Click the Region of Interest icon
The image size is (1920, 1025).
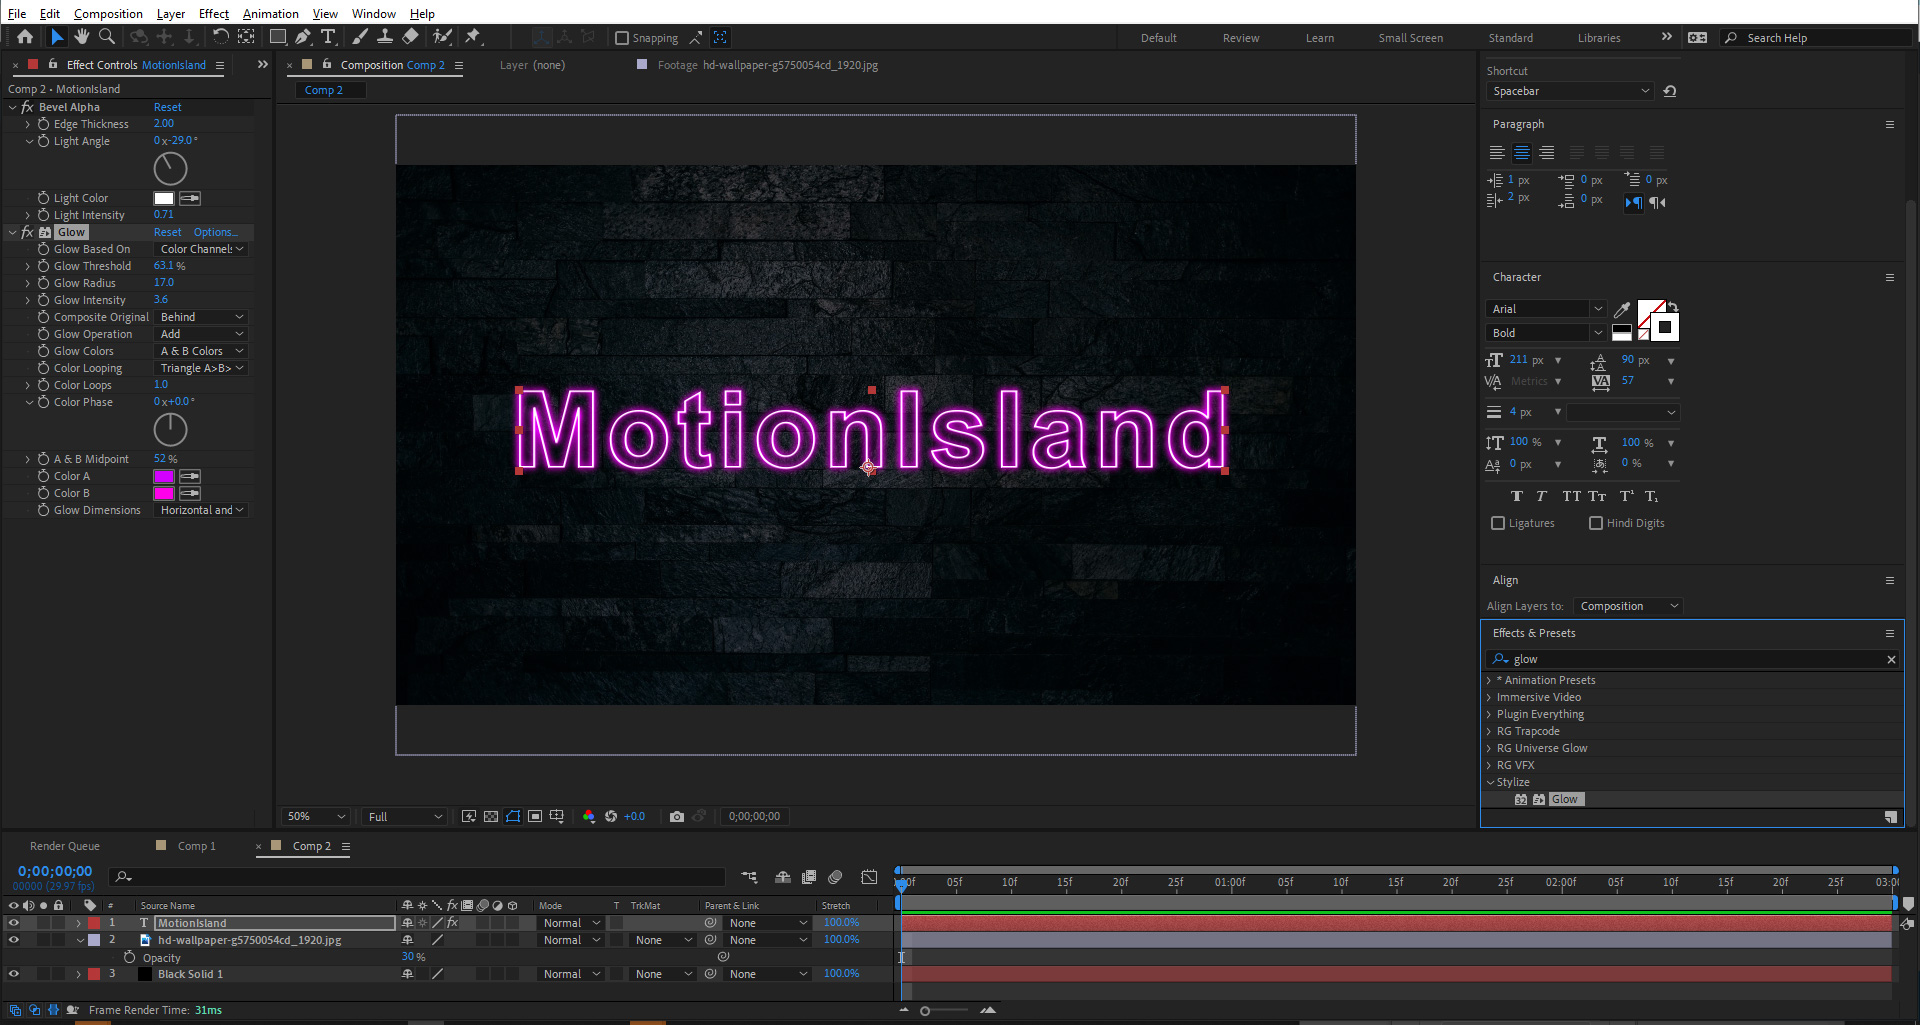535,817
